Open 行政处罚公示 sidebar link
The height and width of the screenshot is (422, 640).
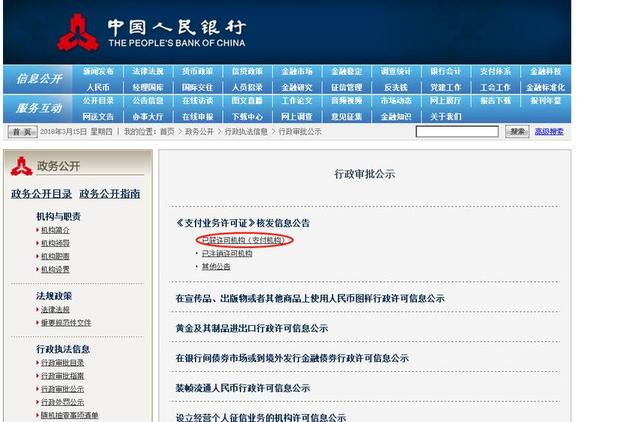[62, 402]
